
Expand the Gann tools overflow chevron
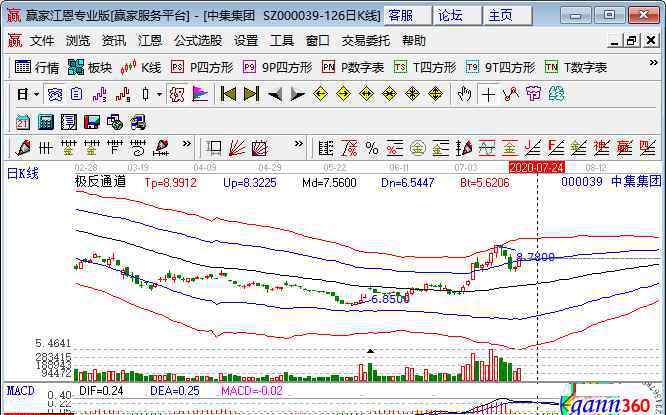299,144
